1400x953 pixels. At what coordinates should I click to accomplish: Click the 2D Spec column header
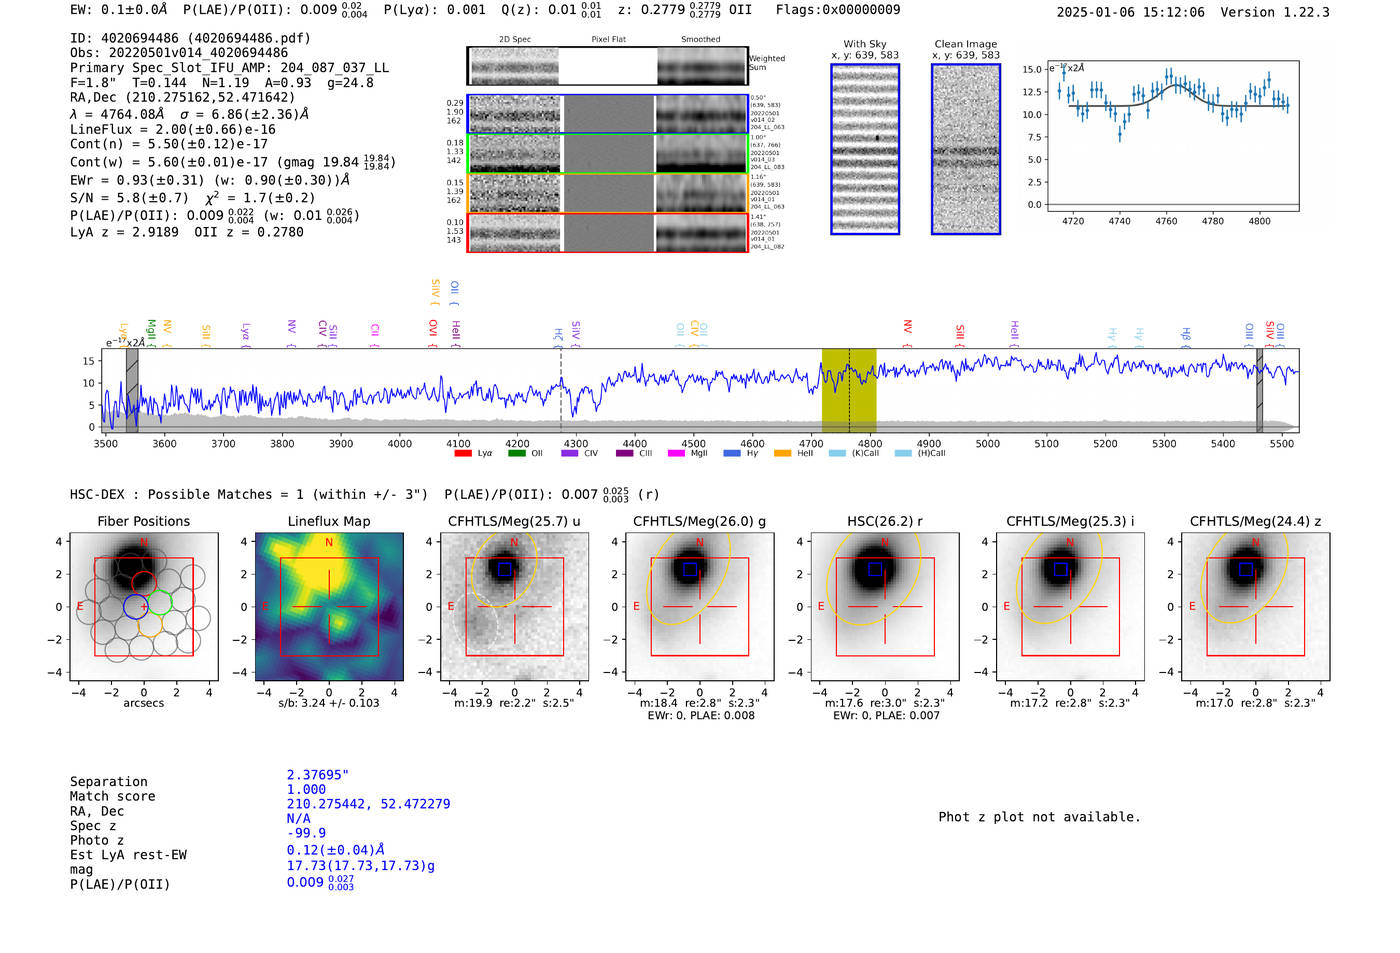click(514, 40)
